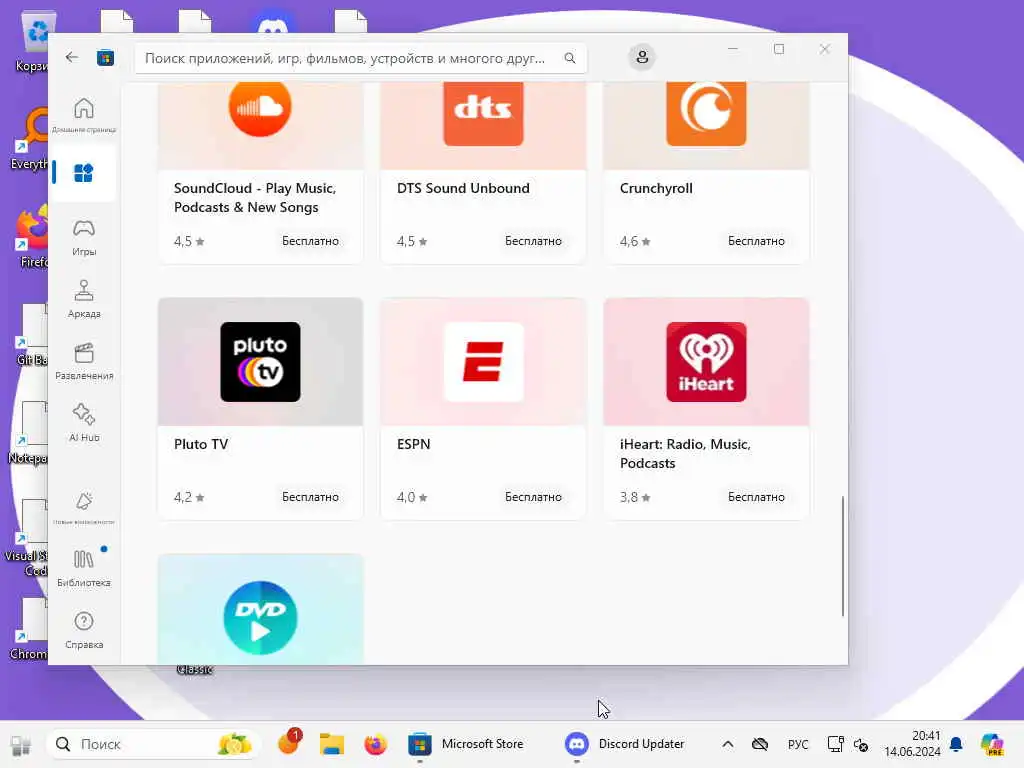Click the РУС language indicator
Image resolution: width=1024 pixels, height=768 pixels.
pyautogui.click(x=798, y=744)
